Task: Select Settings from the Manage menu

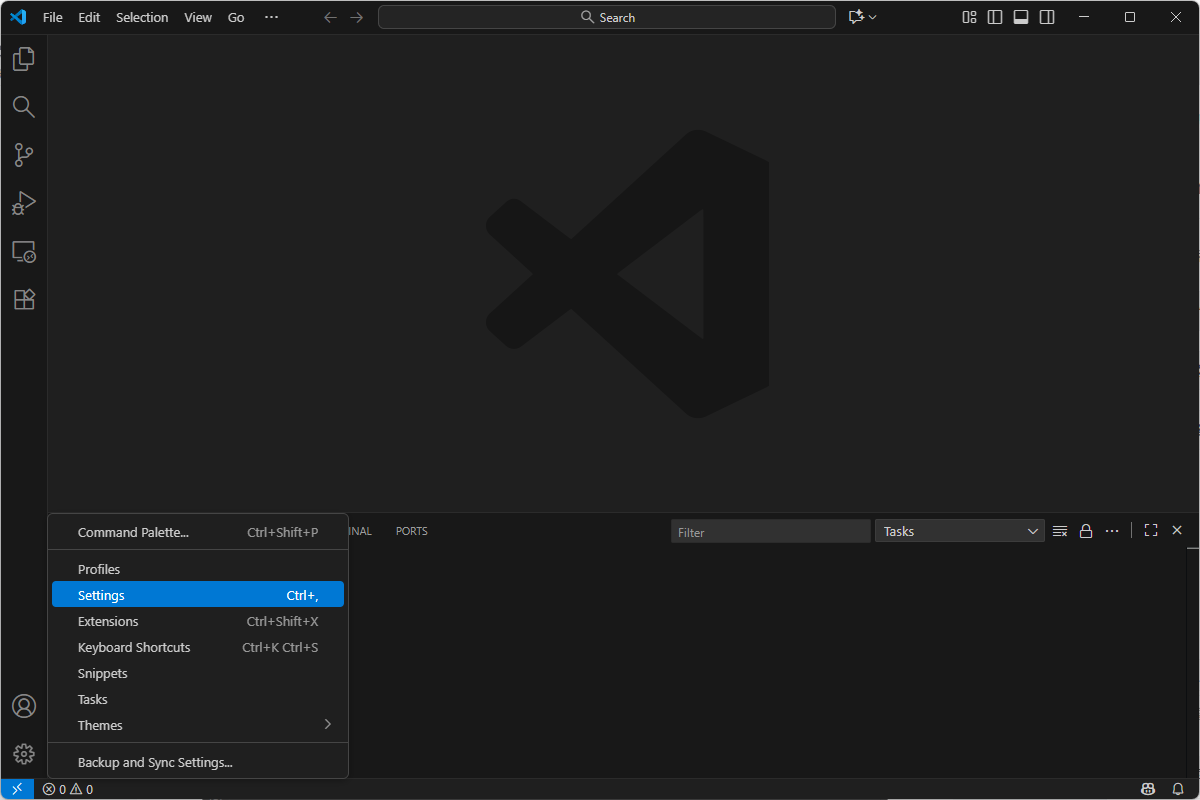Action: pyautogui.click(x=198, y=595)
